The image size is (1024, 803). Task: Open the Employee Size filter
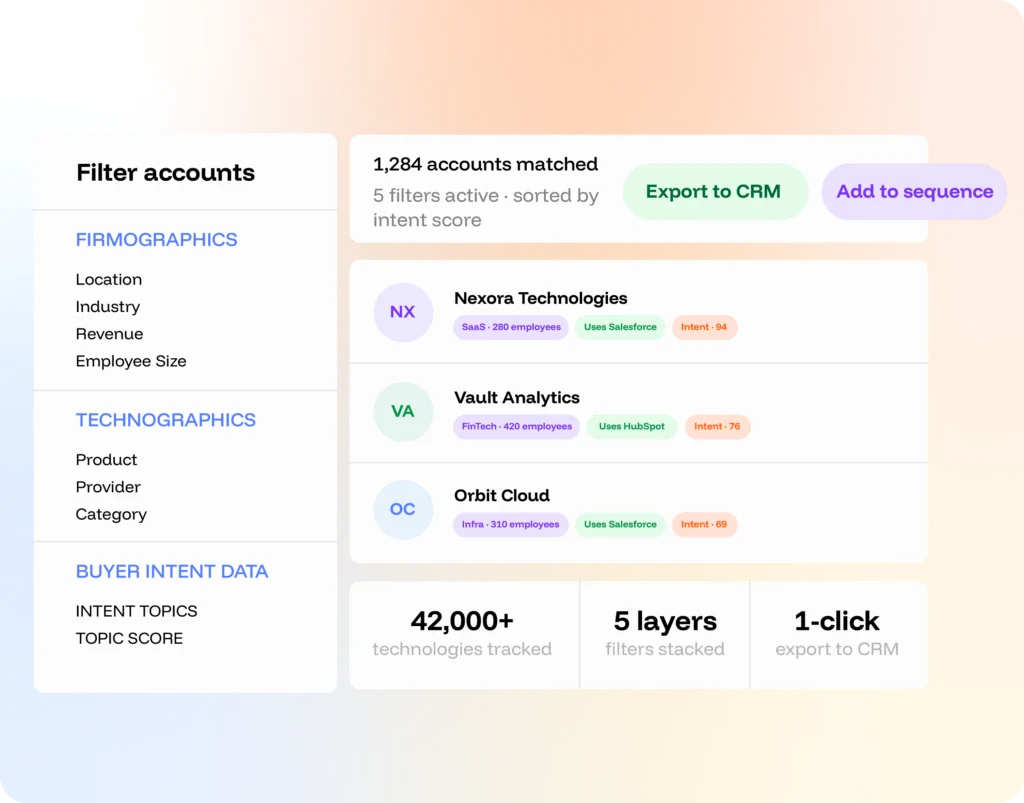tap(131, 362)
